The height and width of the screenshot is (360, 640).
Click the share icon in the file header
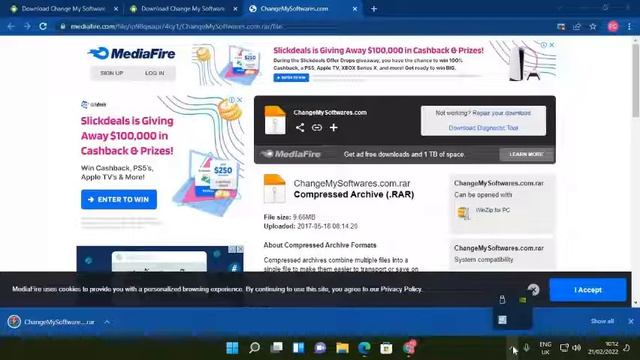click(300, 127)
